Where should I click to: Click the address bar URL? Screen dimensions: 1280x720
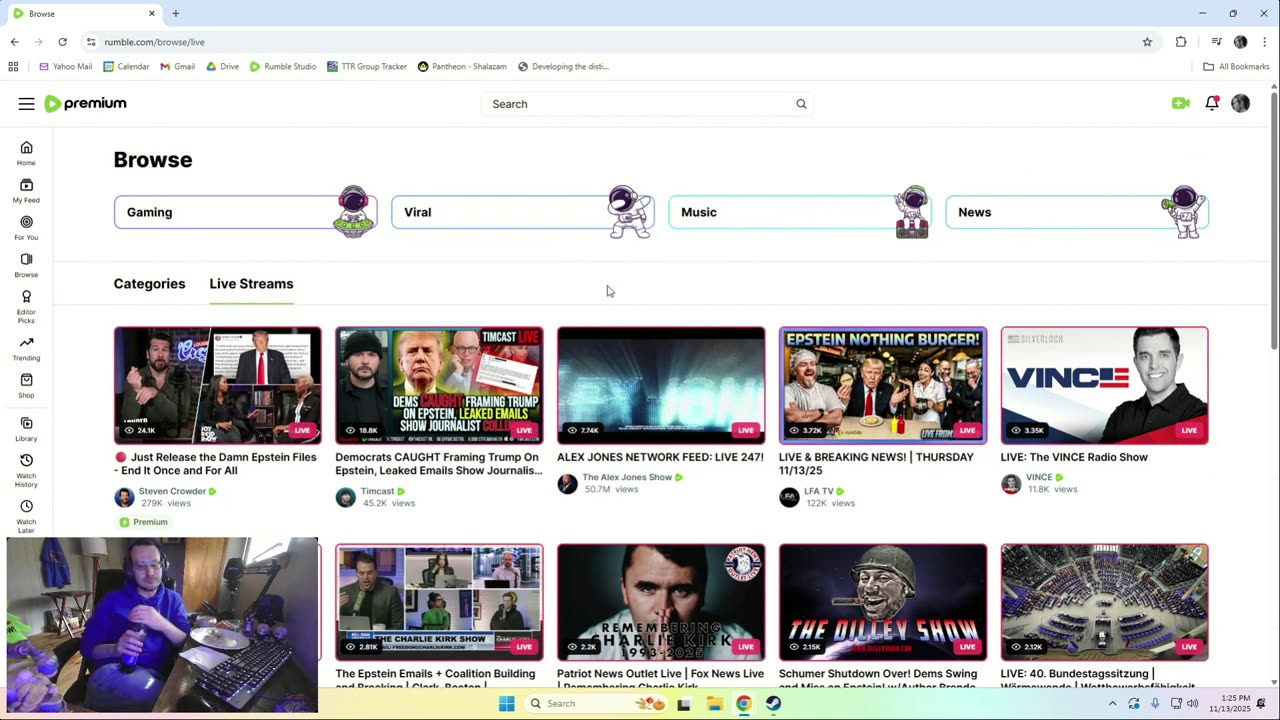coord(154,42)
